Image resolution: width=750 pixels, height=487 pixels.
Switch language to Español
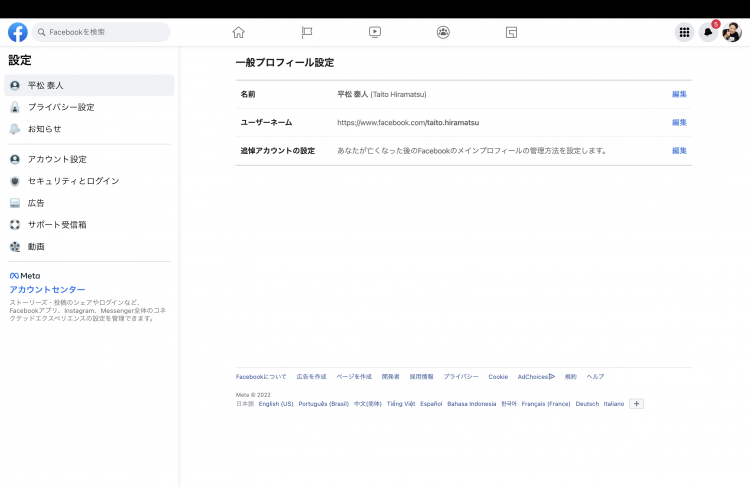pyautogui.click(x=431, y=404)
